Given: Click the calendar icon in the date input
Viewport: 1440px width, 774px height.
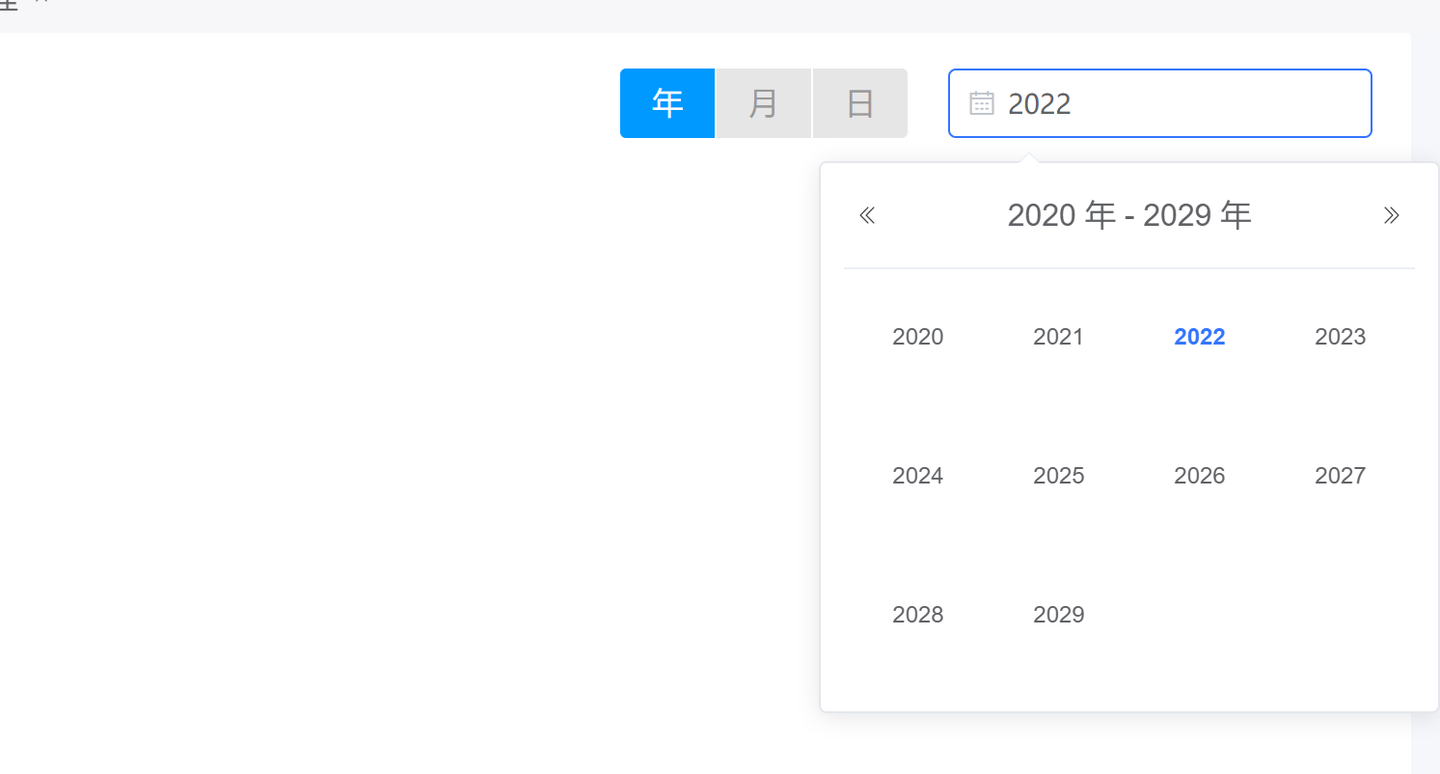Looking at the screenshot, I should click(x=982, y=102).
